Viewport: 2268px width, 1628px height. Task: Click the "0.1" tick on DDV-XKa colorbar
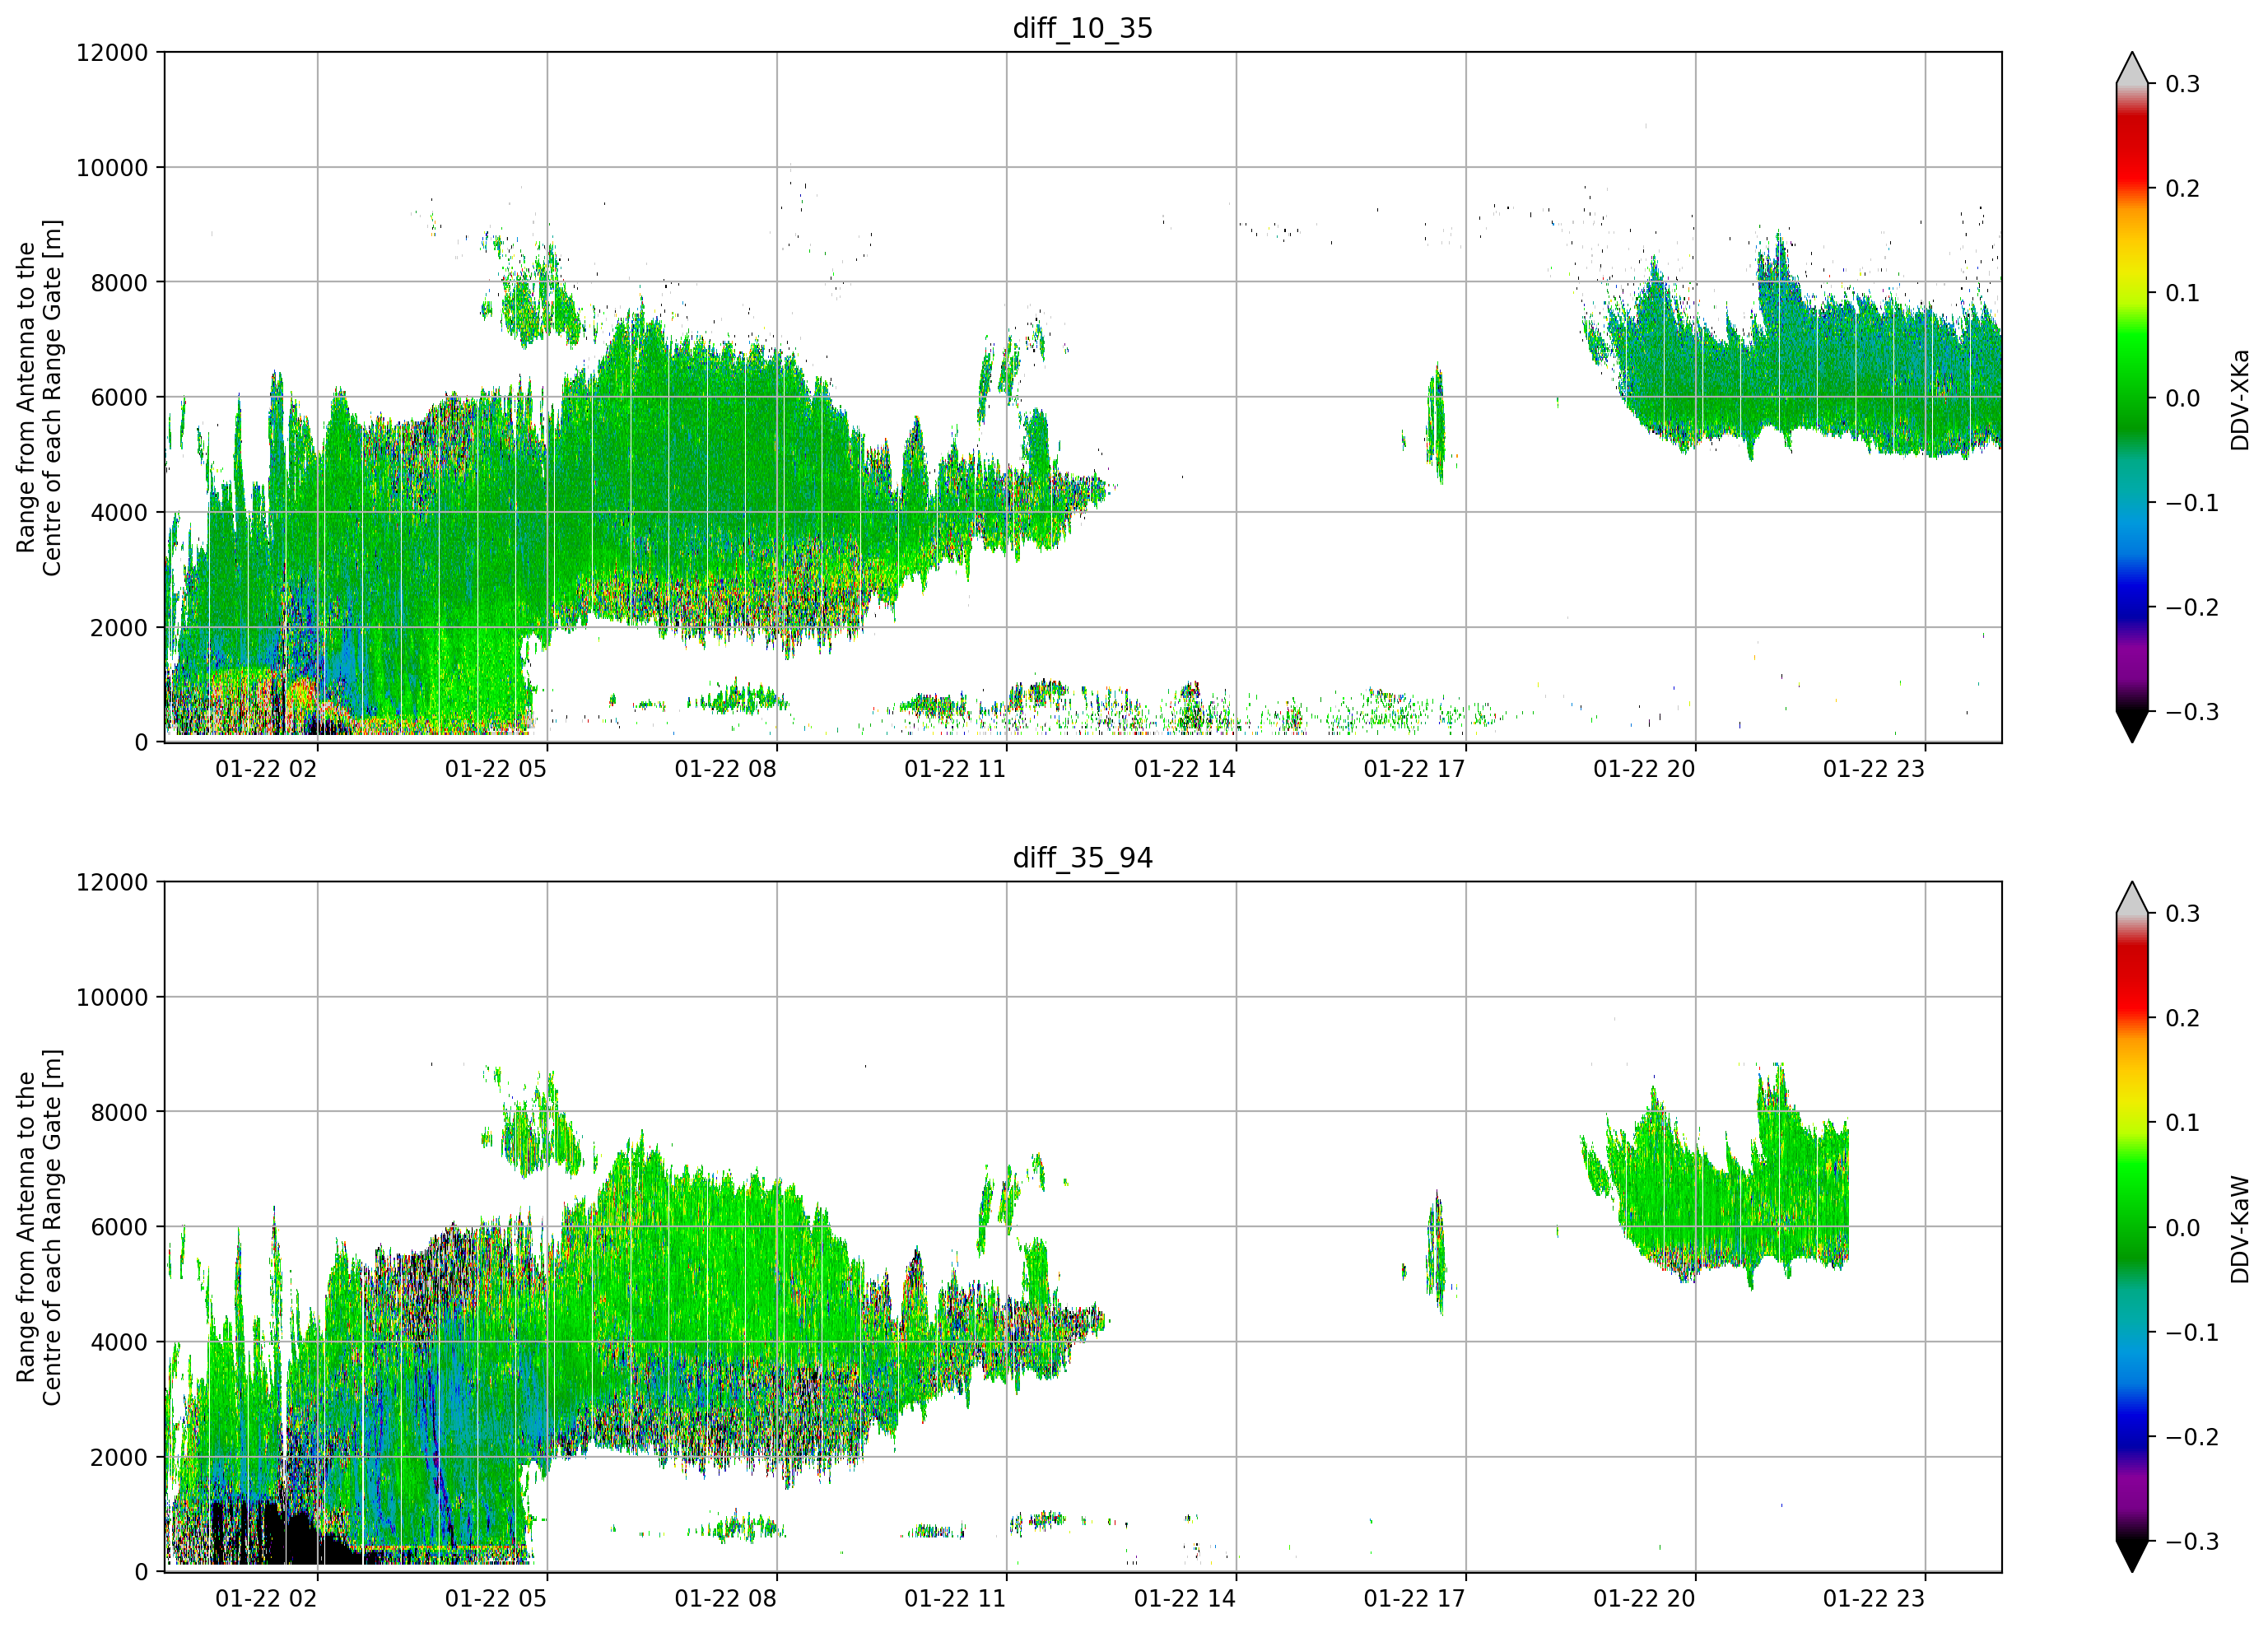click(2183, 293)
